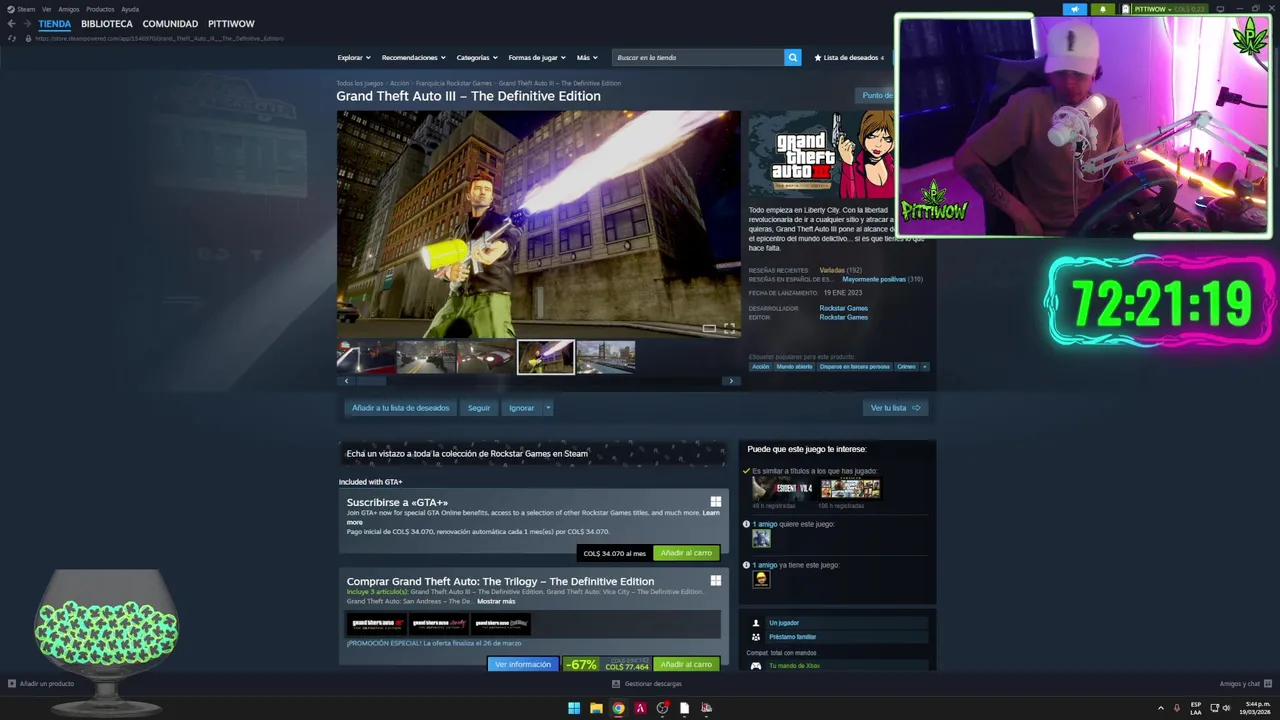Screen dimensions: 1280x720
Task: Expand package contents via Mostrar más
Action: [496, 601]
